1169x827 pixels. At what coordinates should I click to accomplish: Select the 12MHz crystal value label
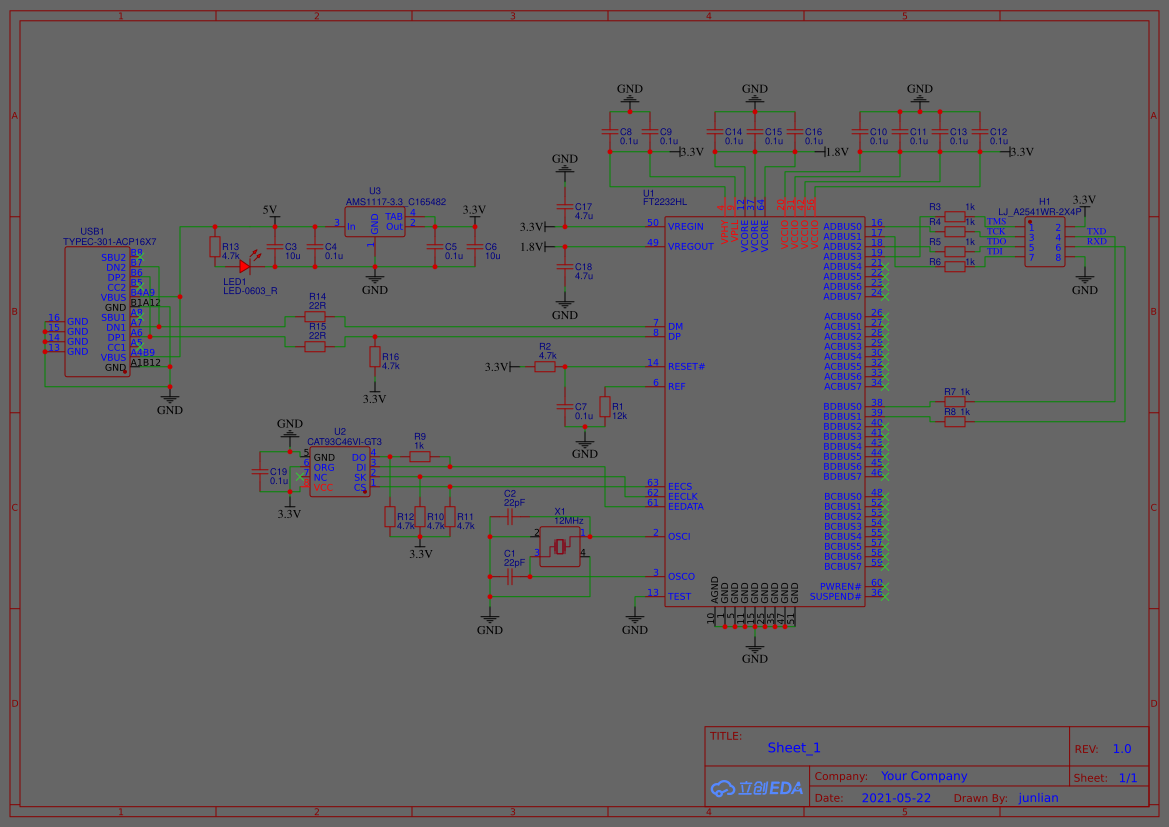pos(569,521)
